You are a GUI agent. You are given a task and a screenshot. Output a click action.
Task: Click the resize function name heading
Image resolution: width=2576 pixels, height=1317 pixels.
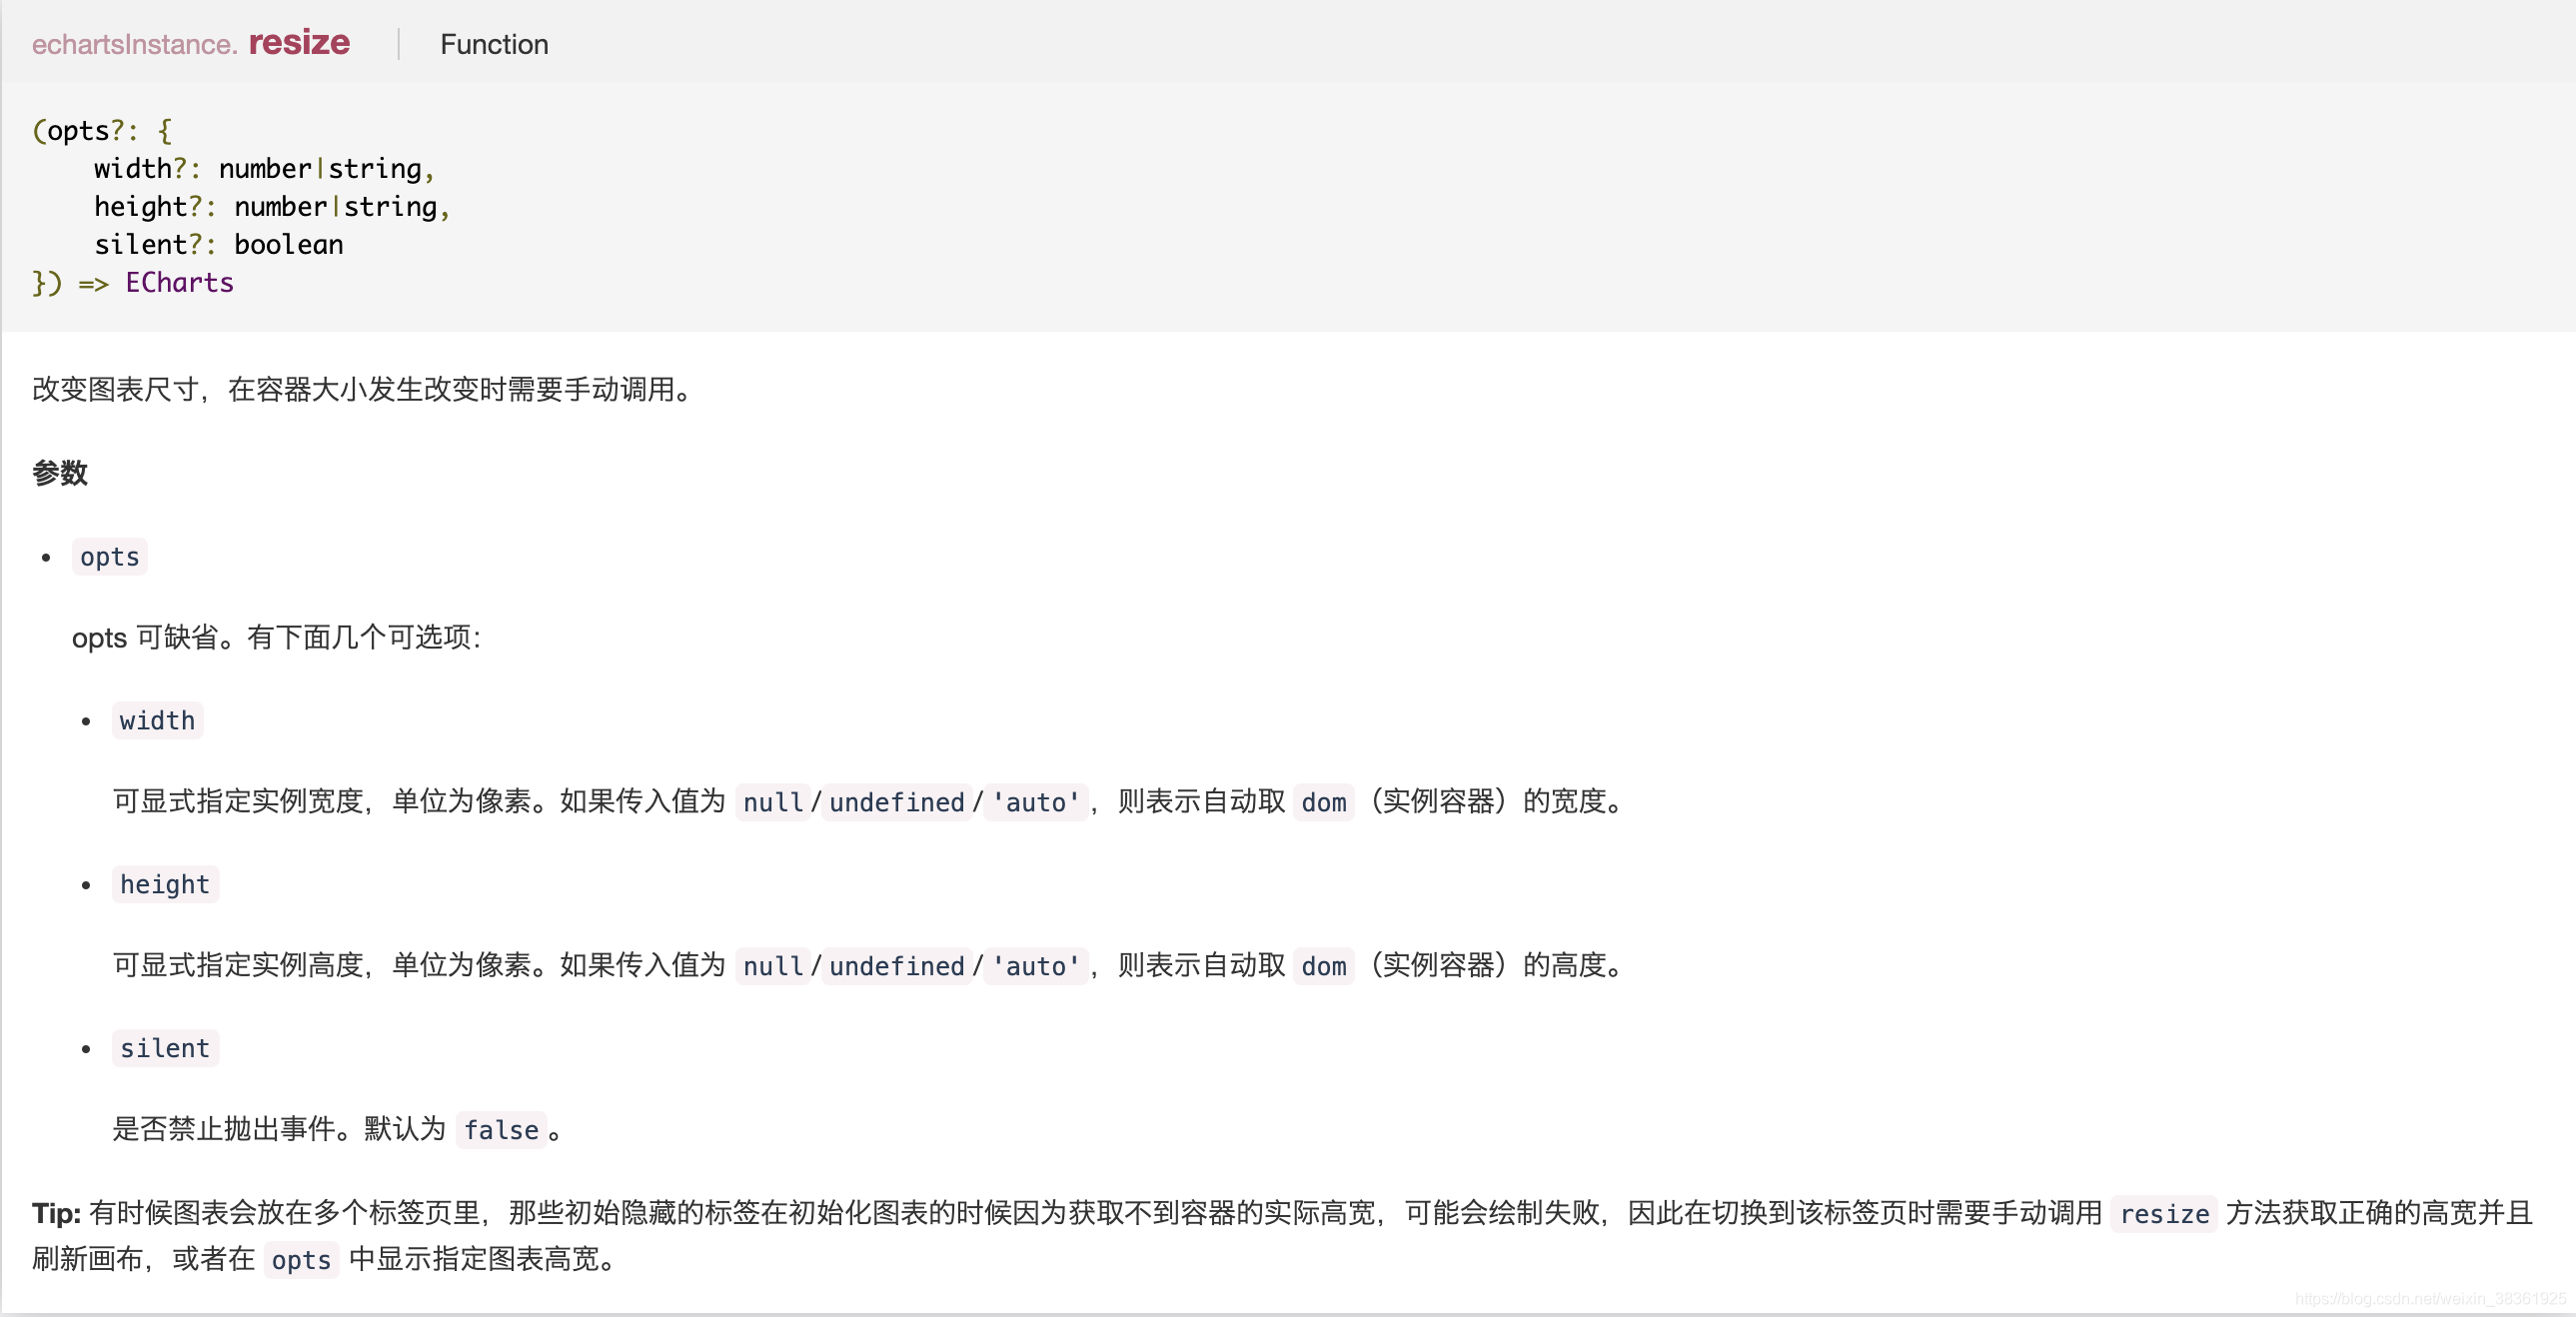(x=299, y=43)
